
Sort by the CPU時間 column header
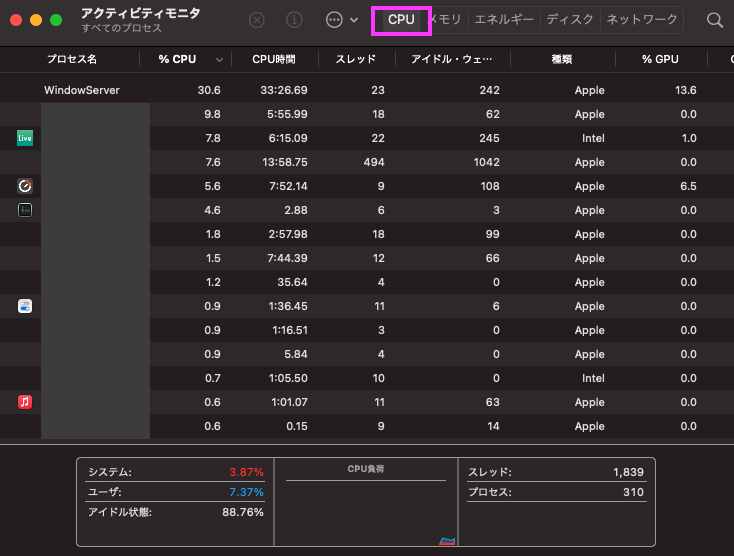point(274,59)
